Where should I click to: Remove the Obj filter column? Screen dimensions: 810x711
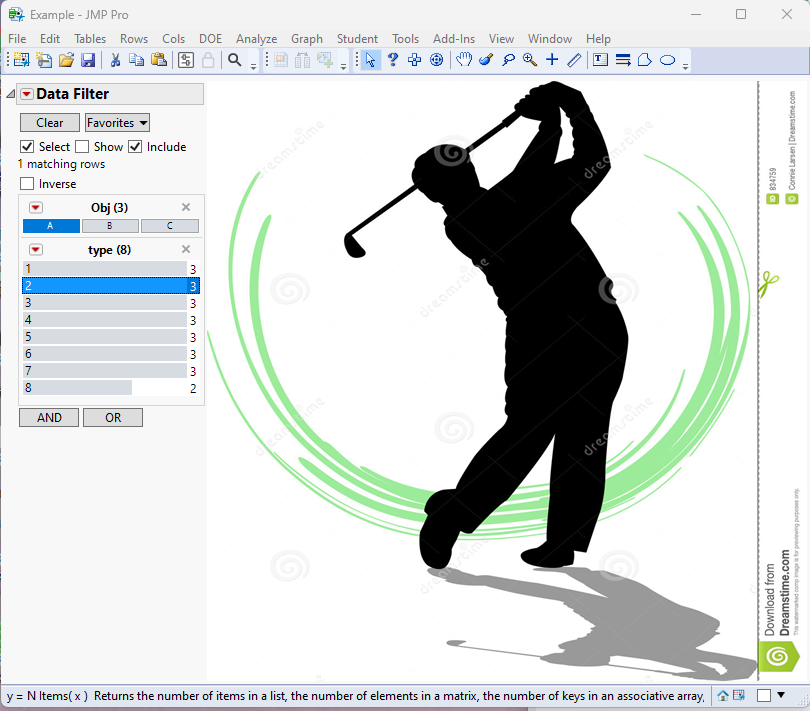coord(186,207)
